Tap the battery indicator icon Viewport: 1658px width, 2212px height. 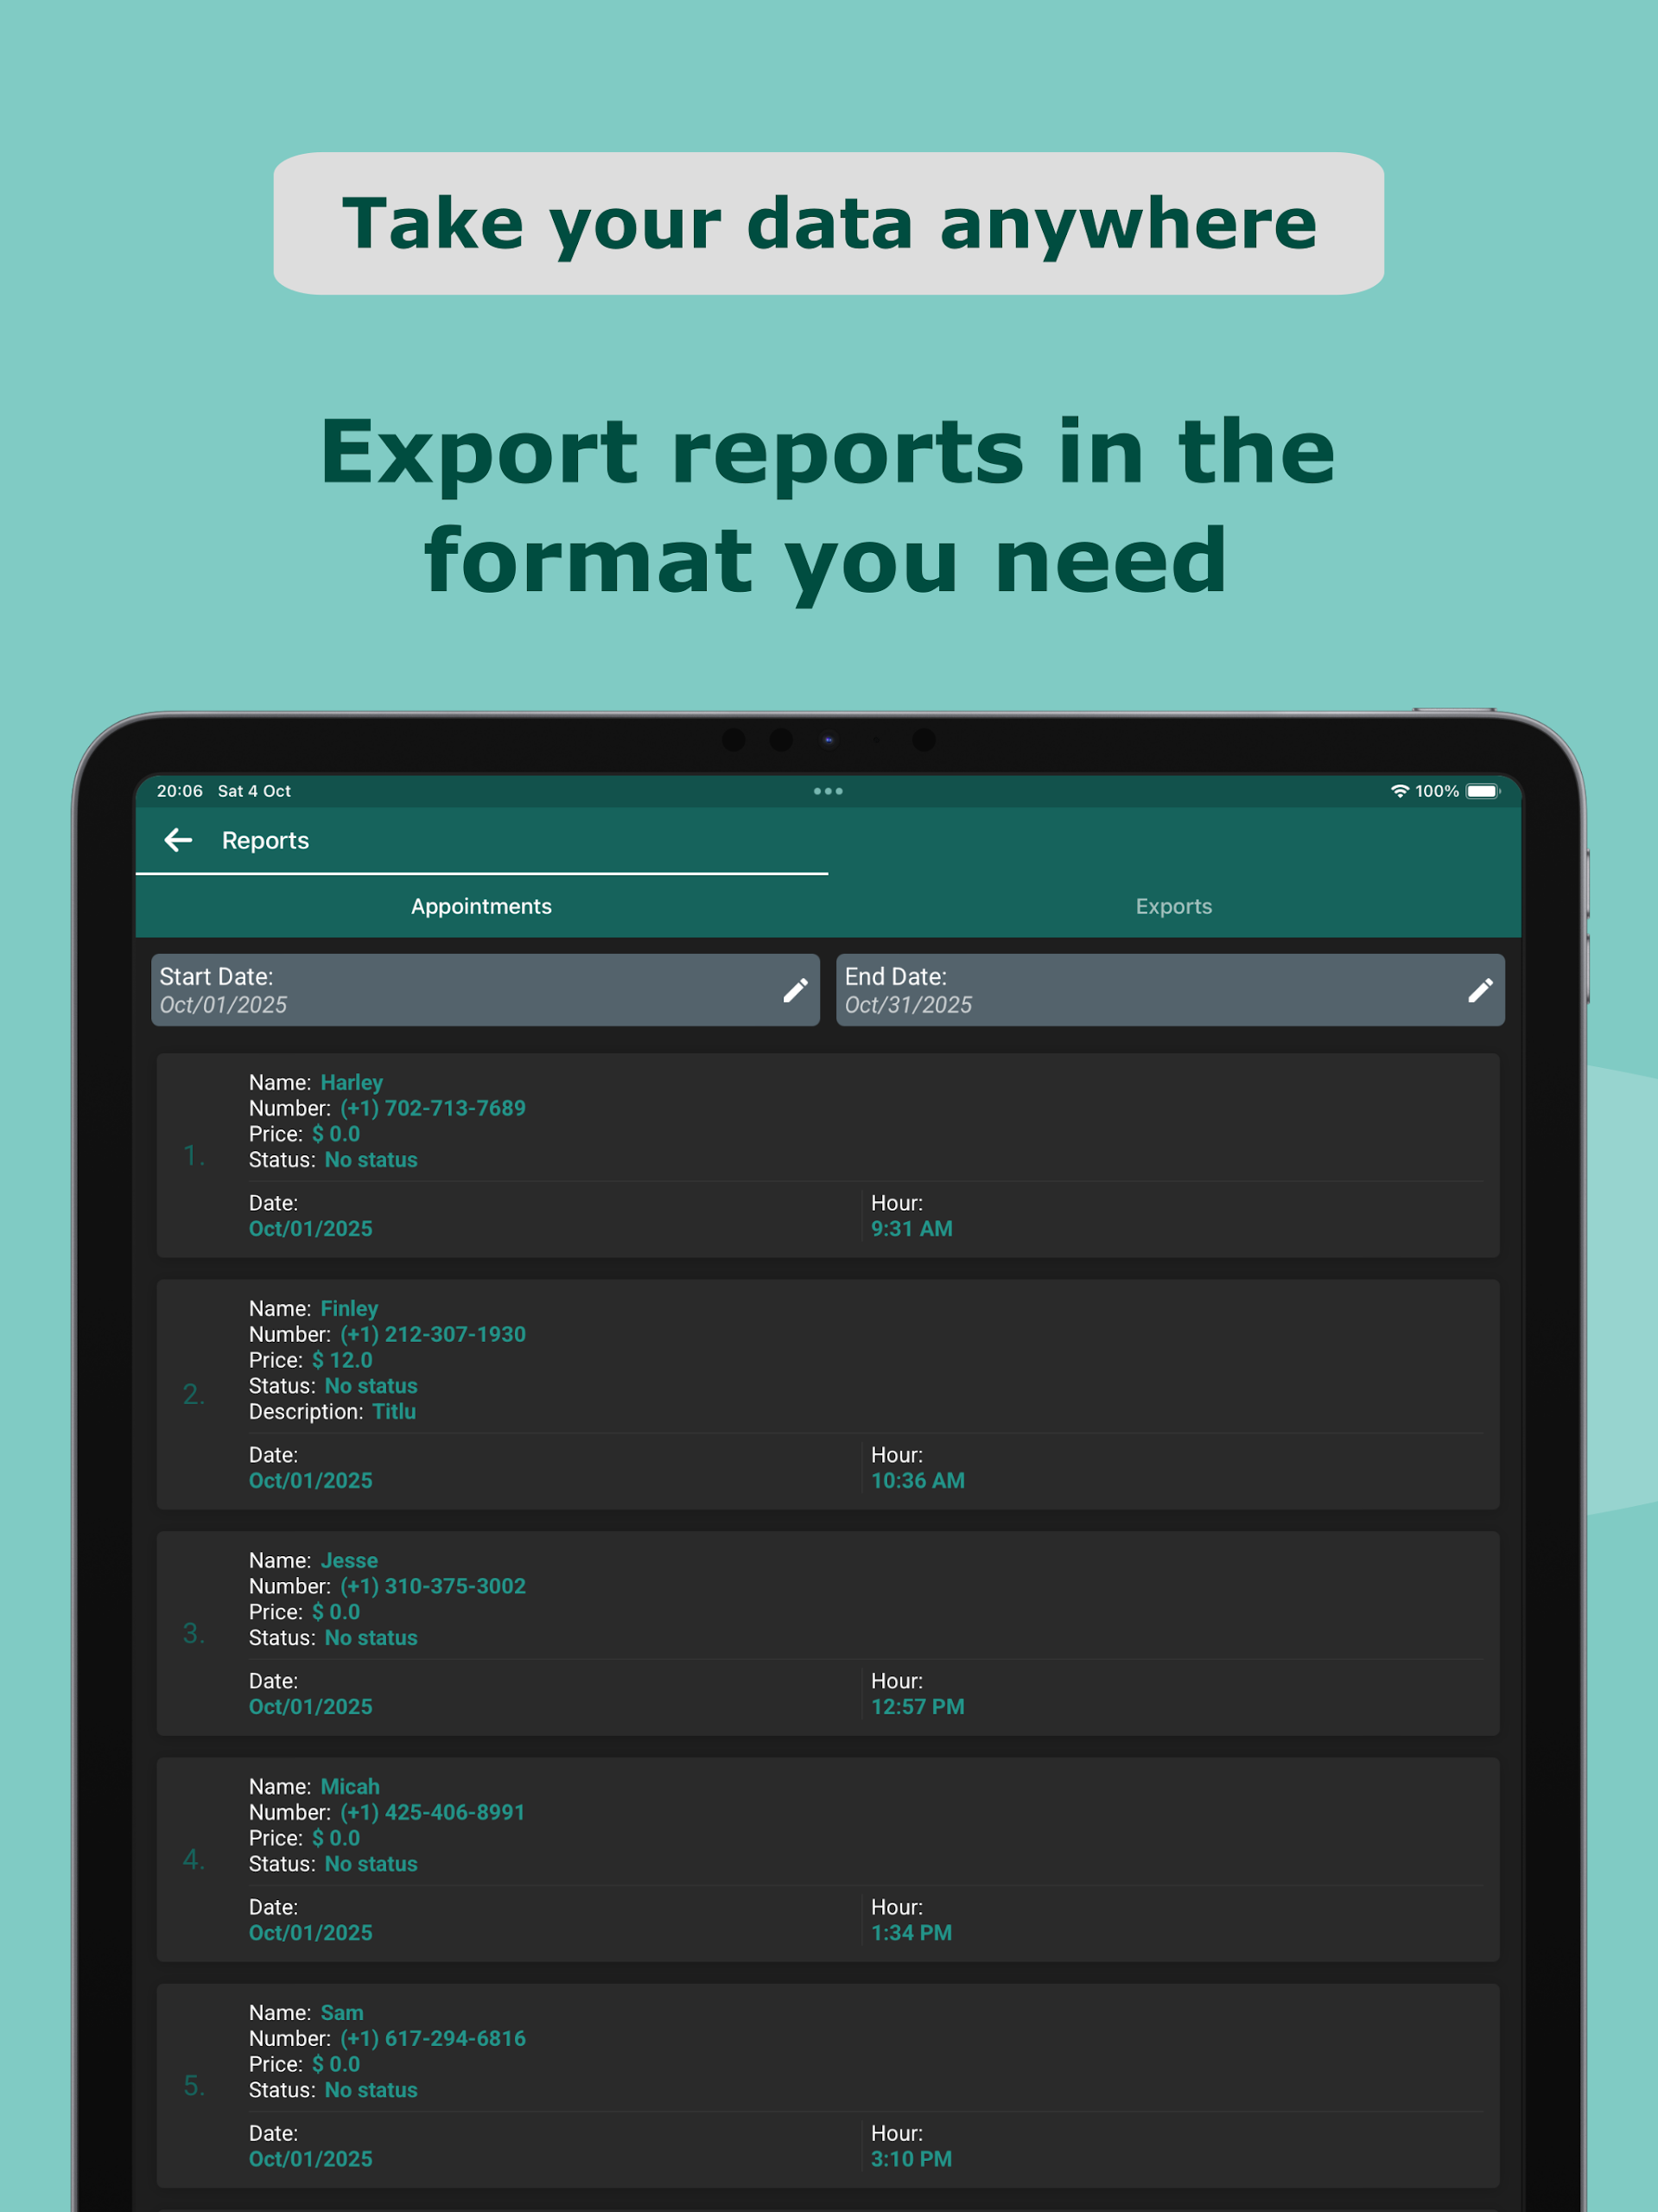click(1482, 791)
